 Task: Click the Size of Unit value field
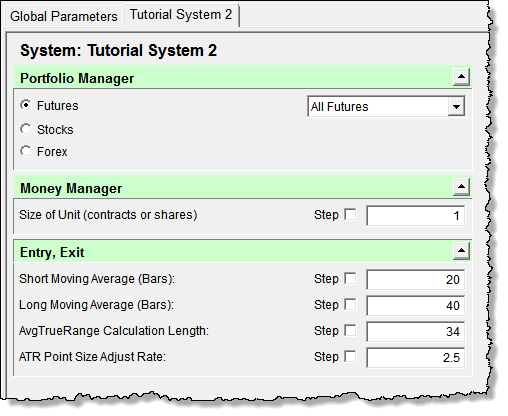[x=415, y=215]
